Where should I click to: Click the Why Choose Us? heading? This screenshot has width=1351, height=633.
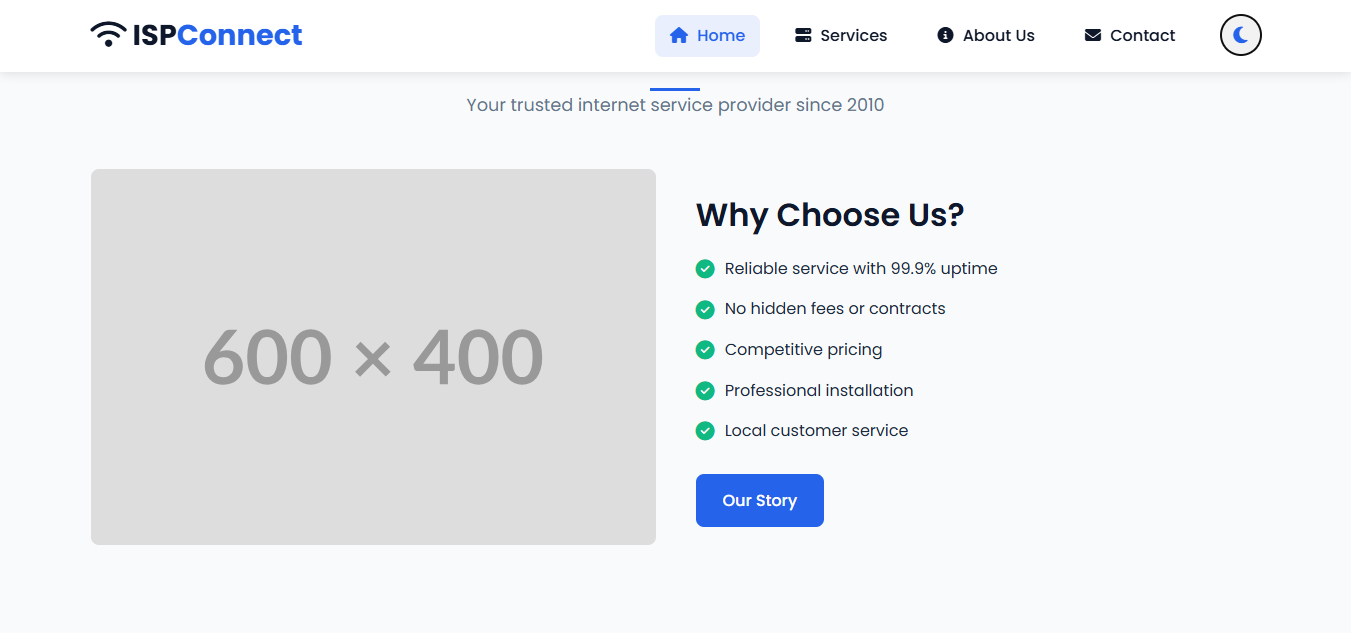click(829, 215)
